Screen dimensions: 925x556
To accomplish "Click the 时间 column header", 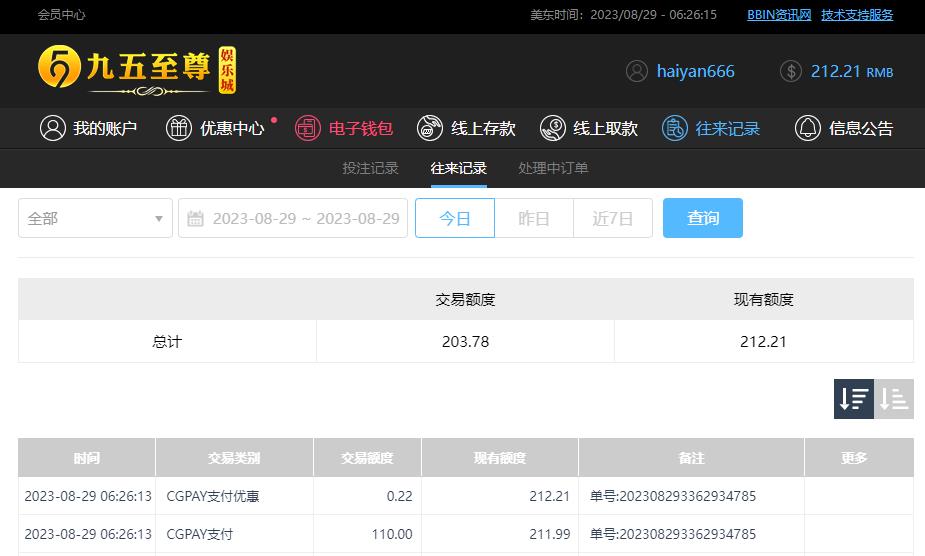I will click(x=87, y=457).
